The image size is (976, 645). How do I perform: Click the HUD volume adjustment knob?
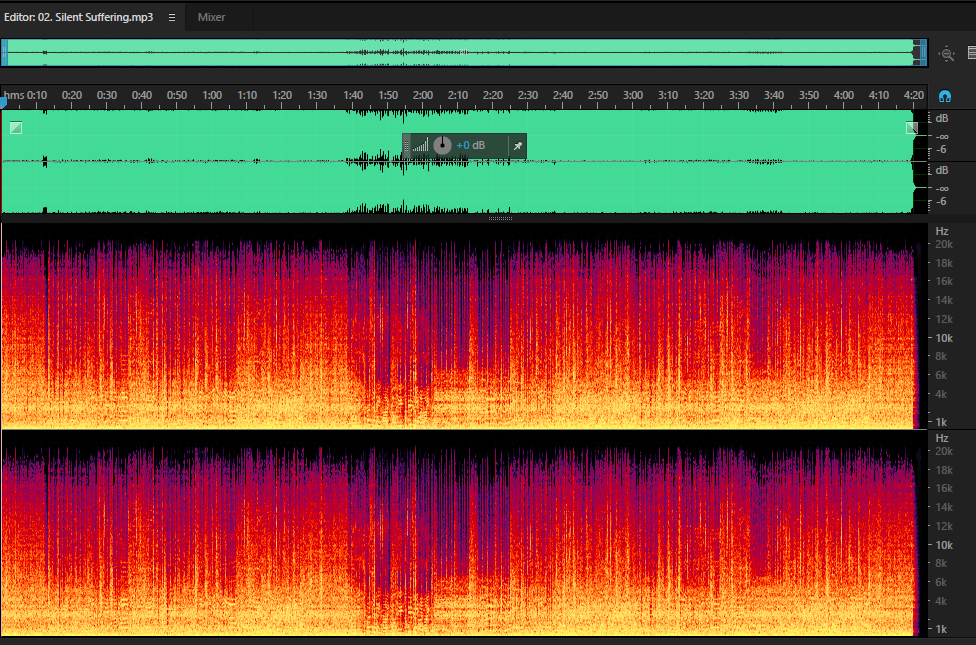pyautogui.click(x=442, y=146)
